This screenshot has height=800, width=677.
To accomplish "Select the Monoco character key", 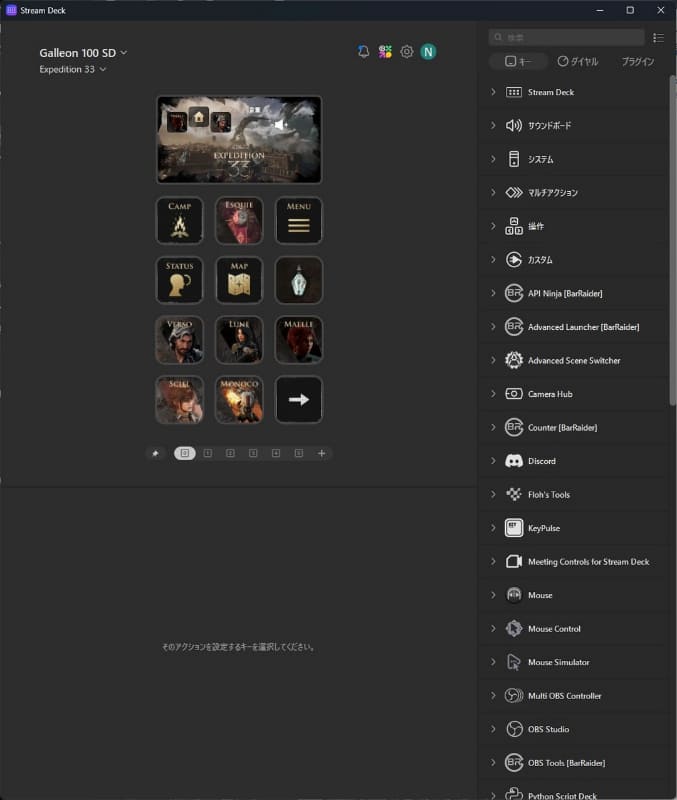I will tap(239, 399).
